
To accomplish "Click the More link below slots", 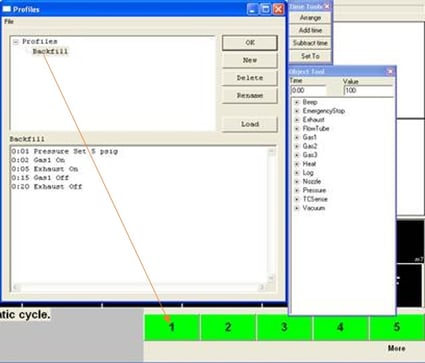I will pos(397,348).
